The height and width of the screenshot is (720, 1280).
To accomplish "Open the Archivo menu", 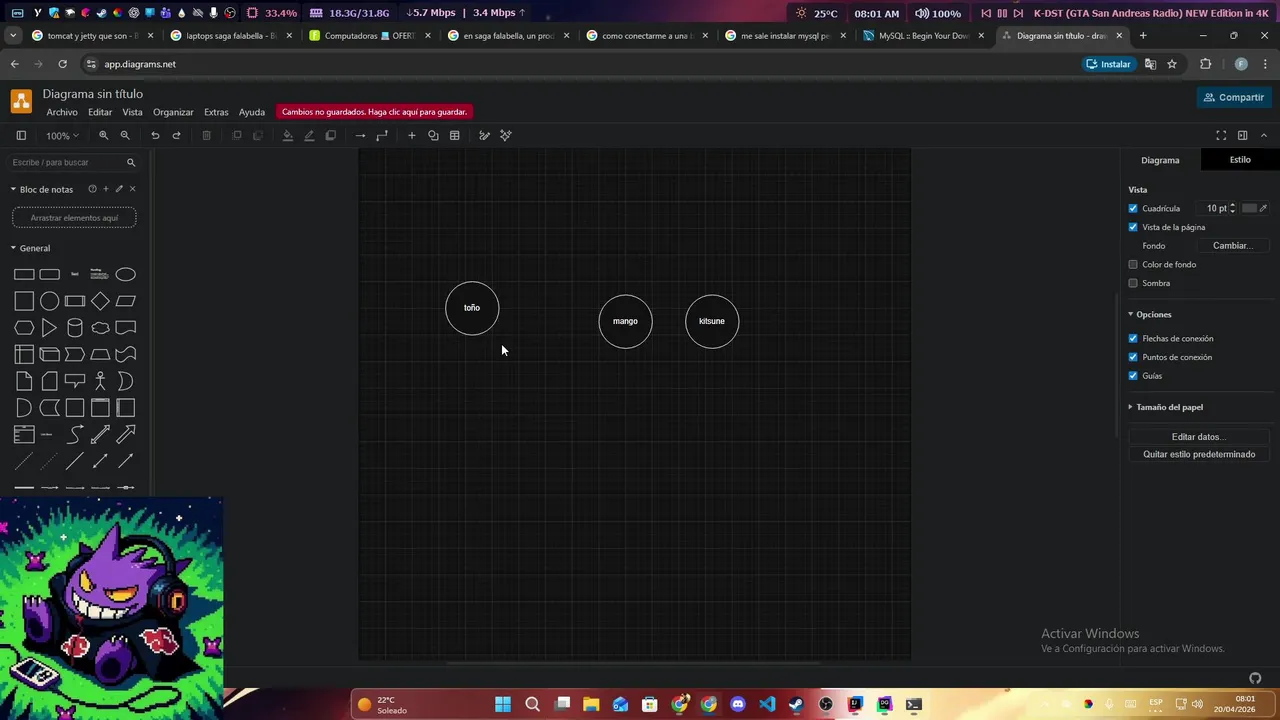I will point(62,112).
